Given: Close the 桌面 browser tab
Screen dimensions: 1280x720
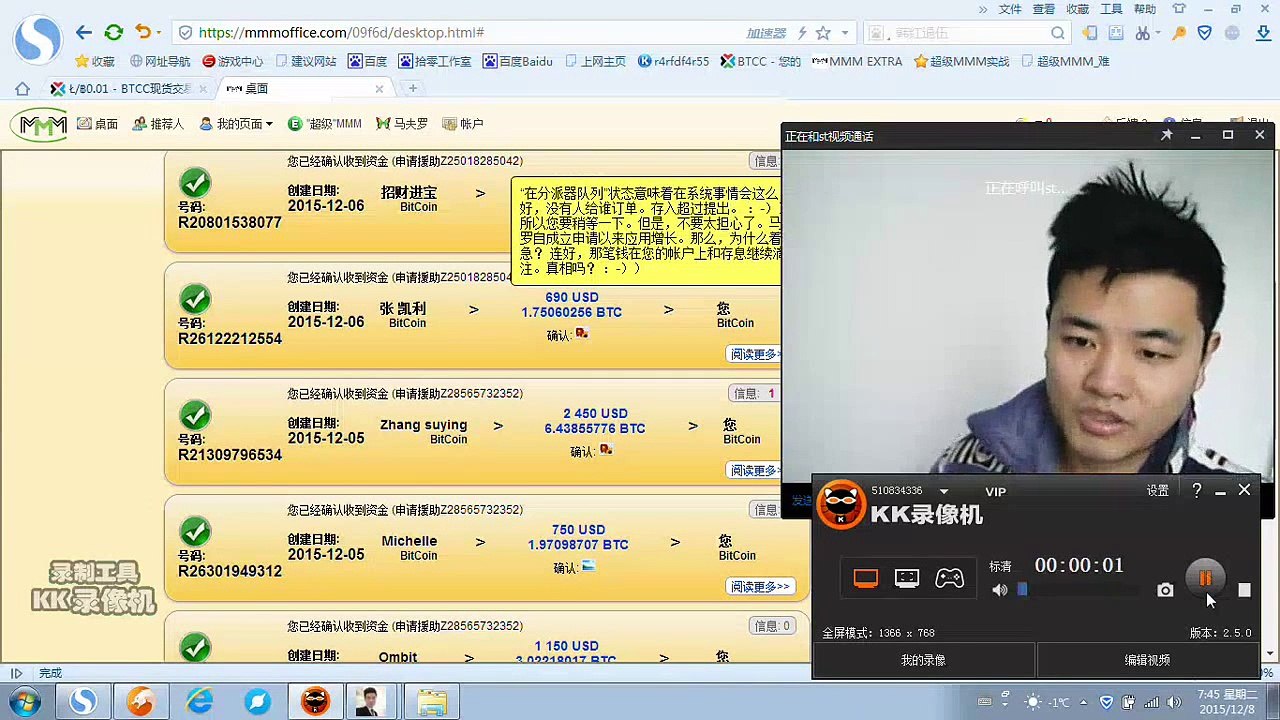Looking at the screenshot, I should 379,88.
